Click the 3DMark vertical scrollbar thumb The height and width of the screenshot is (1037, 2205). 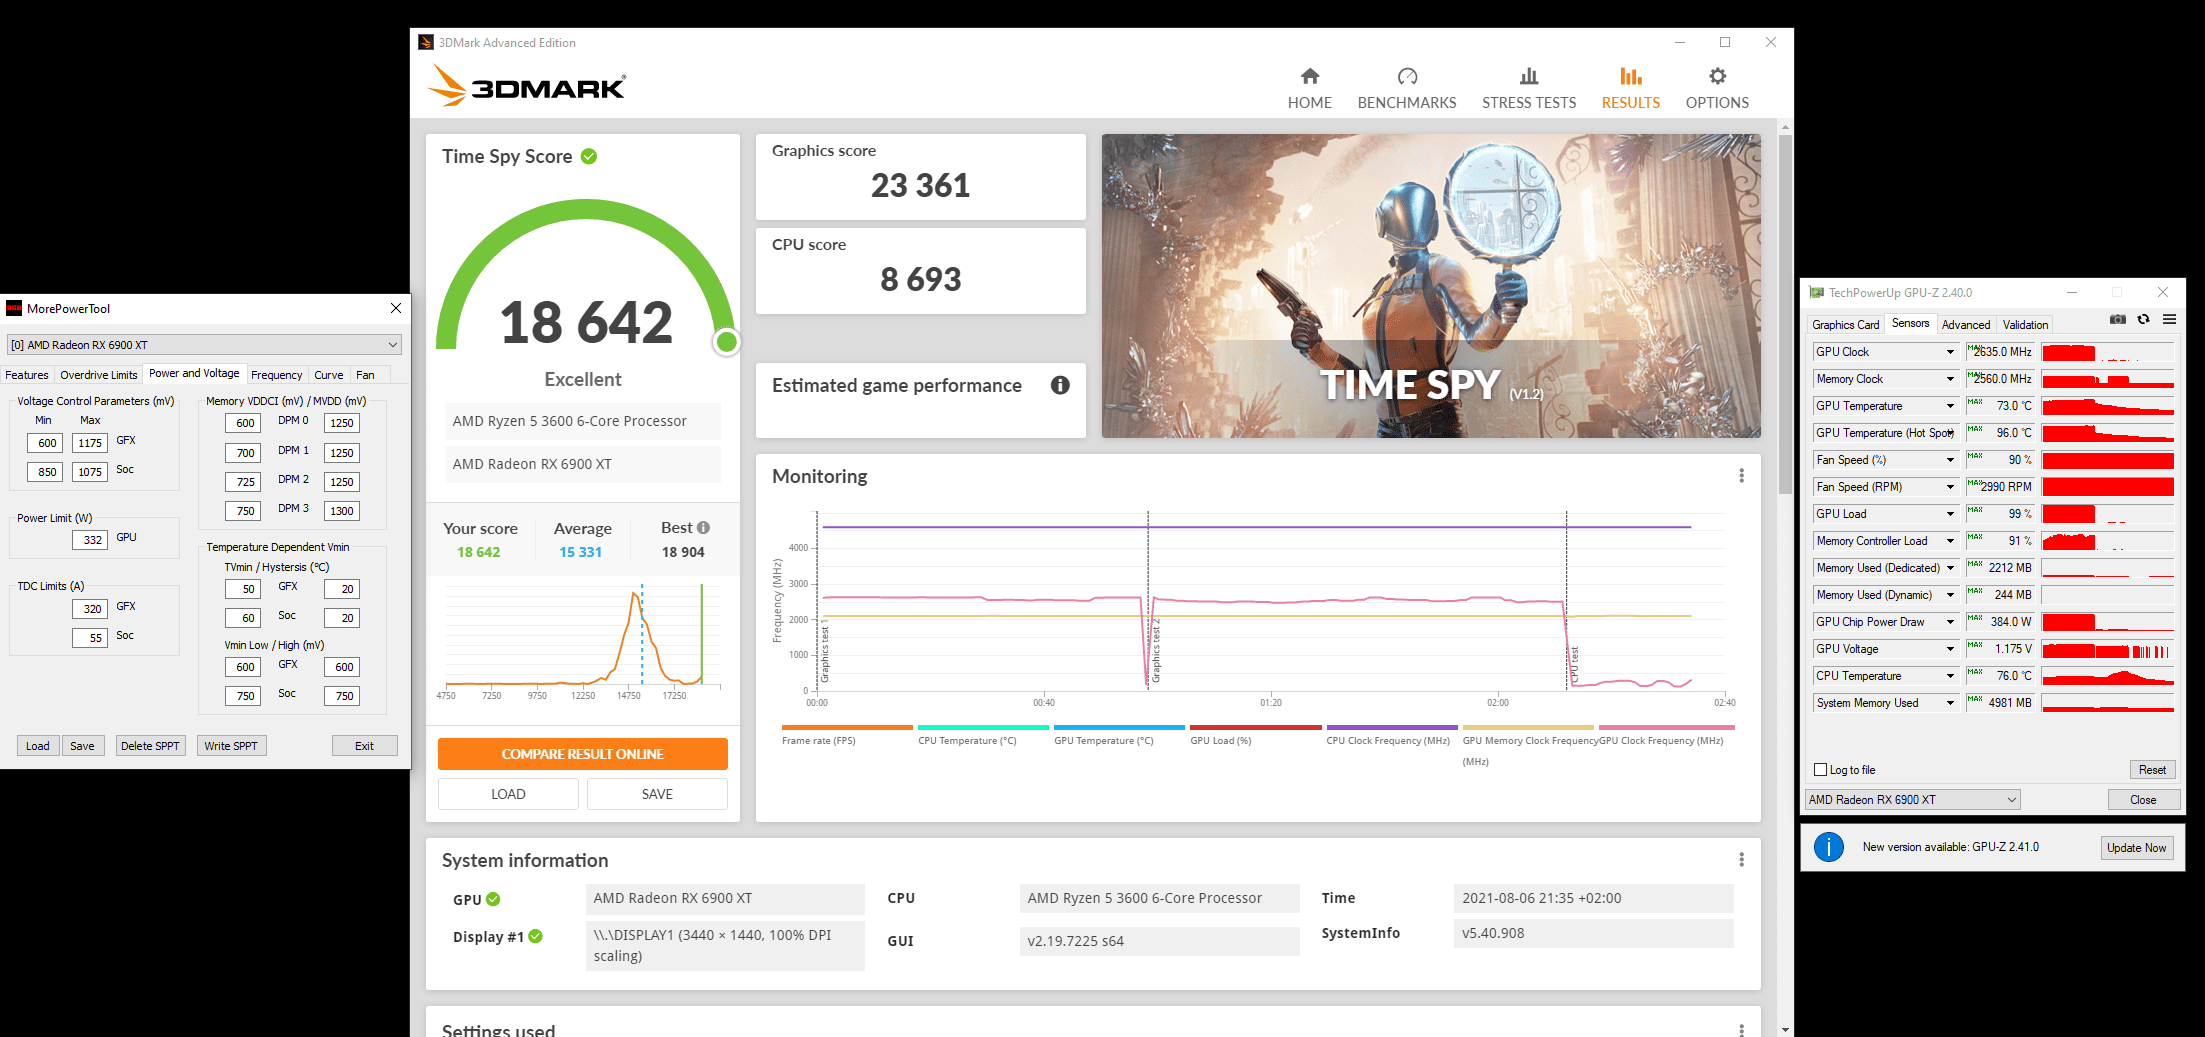coord(1785,315)
